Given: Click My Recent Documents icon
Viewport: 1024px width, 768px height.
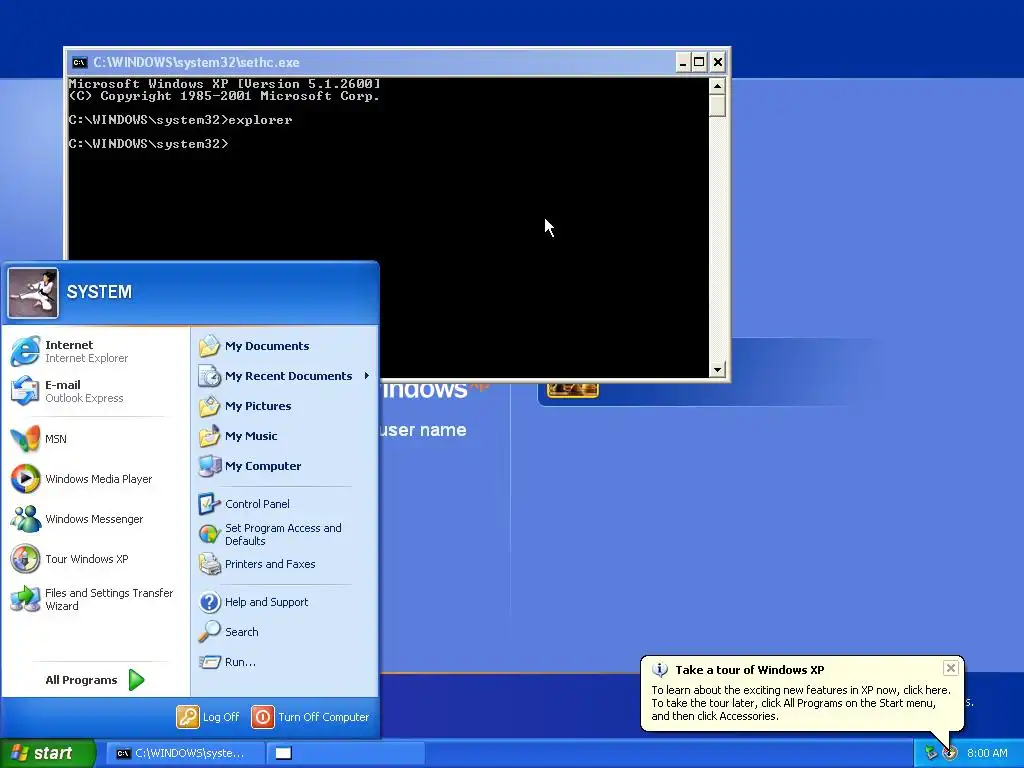Looking at the screenshot, I should pyautogui.click(x=210, y=376).
